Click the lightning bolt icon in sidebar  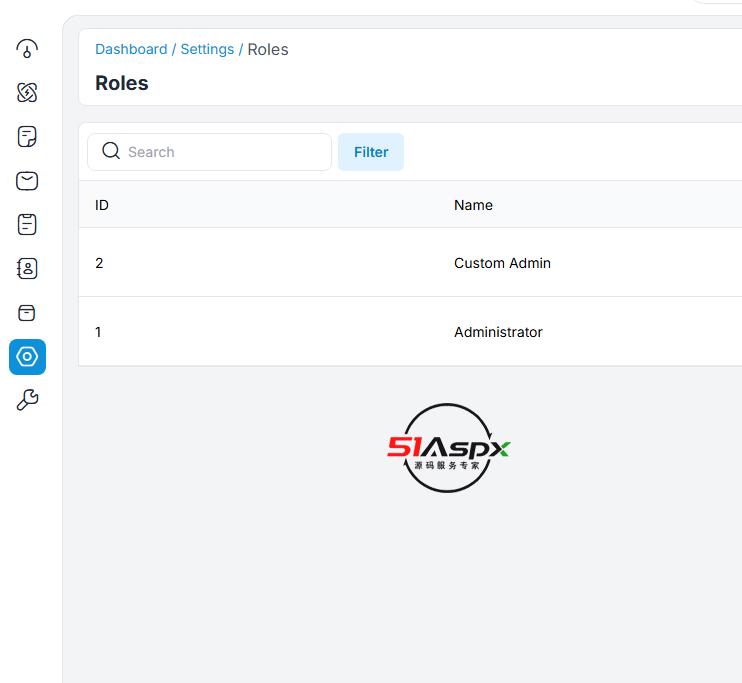[x=27, y=92]
